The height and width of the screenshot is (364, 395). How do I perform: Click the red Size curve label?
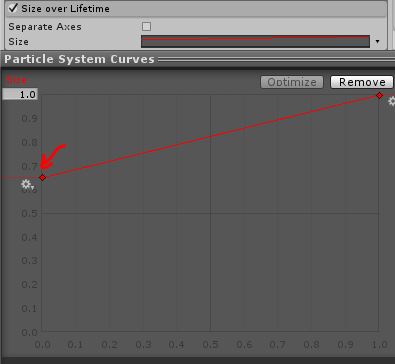(17, 80)
